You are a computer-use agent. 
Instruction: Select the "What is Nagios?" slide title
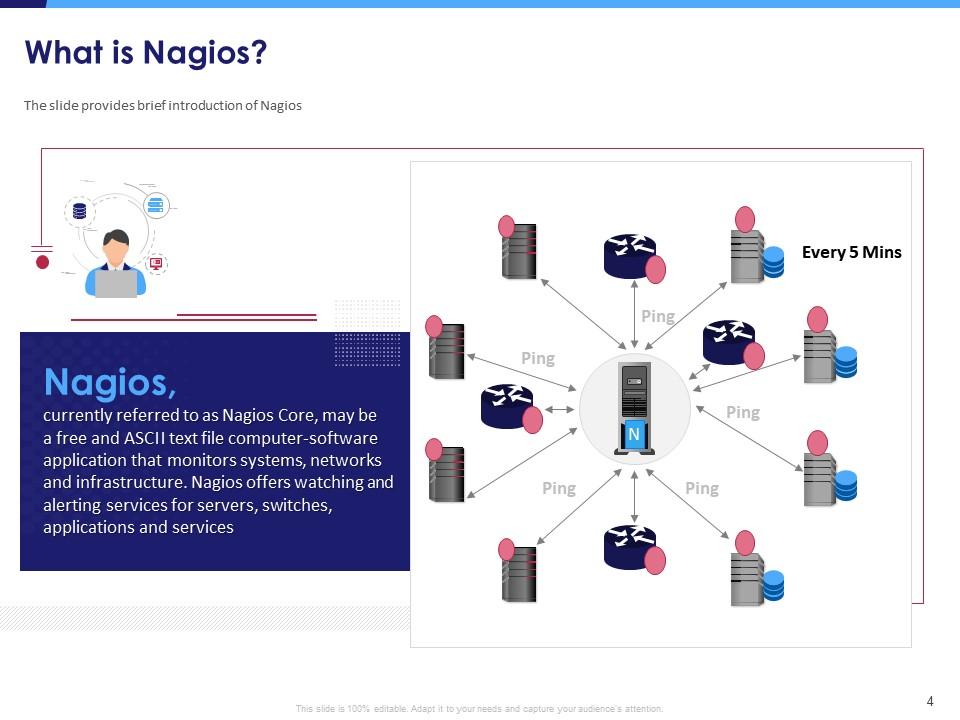(x=146, y=52)
